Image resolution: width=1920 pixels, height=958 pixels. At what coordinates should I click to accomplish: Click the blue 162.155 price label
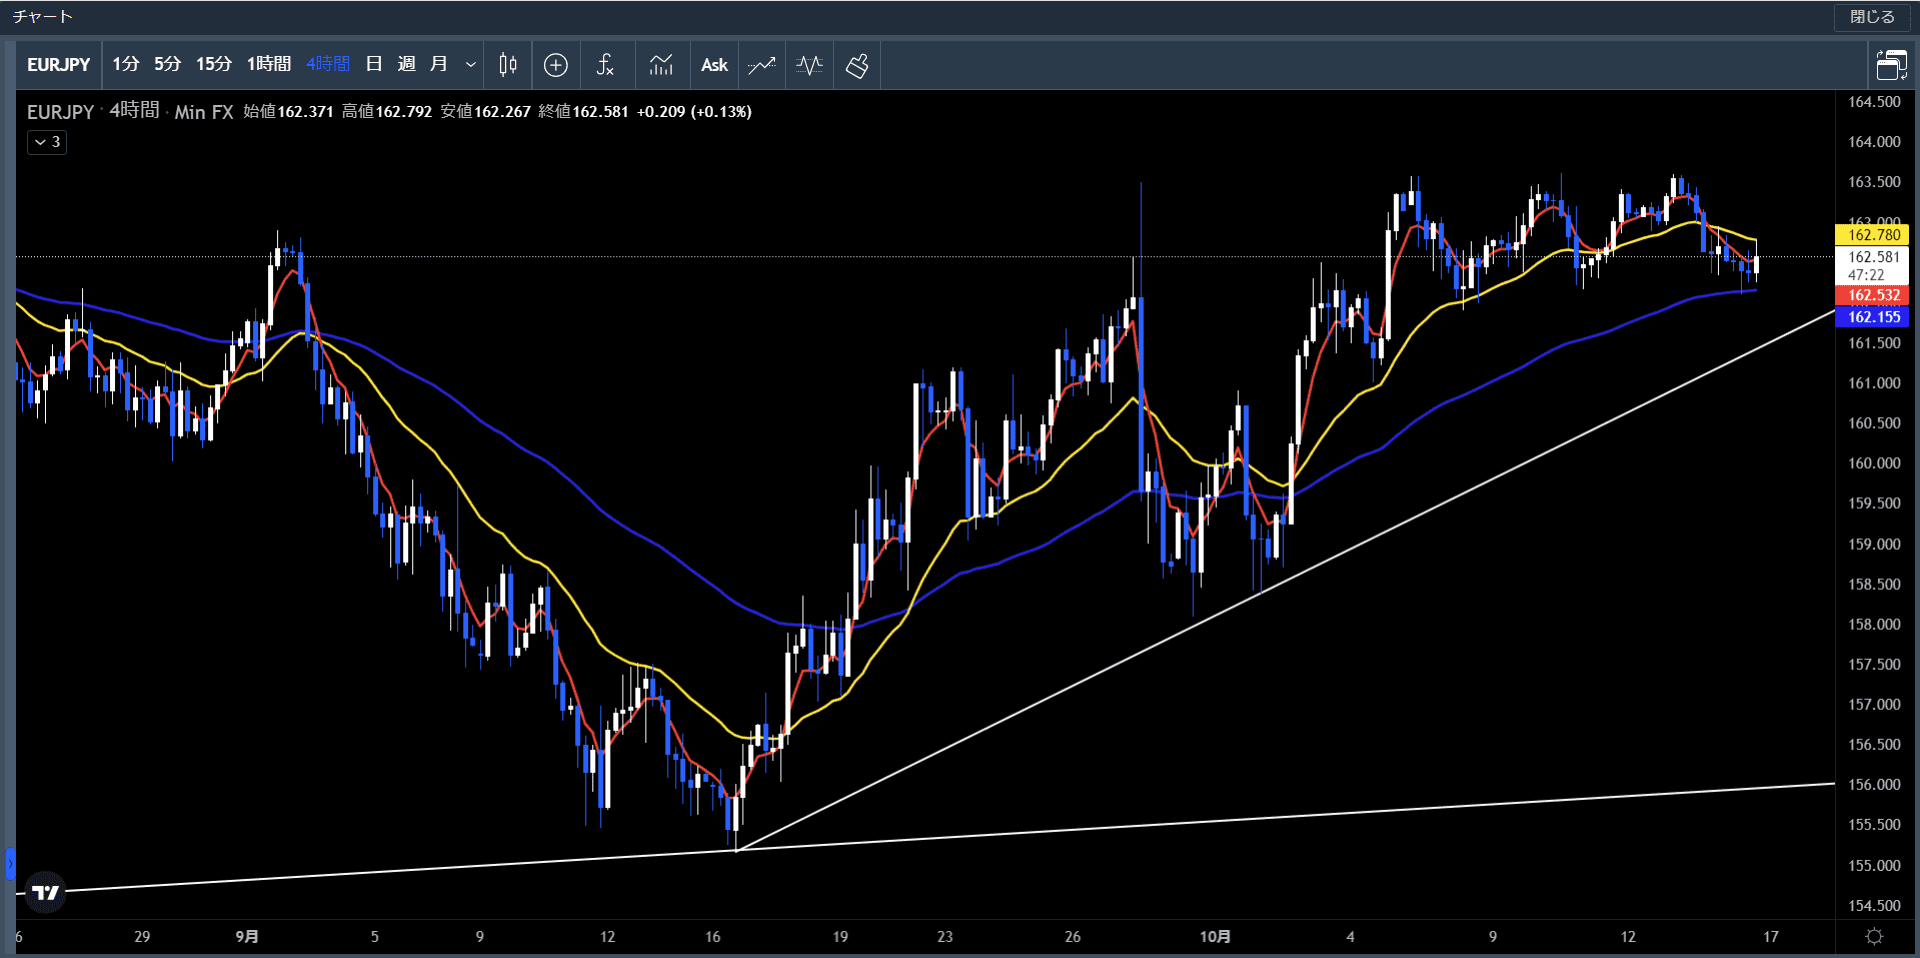point(1873,317)
